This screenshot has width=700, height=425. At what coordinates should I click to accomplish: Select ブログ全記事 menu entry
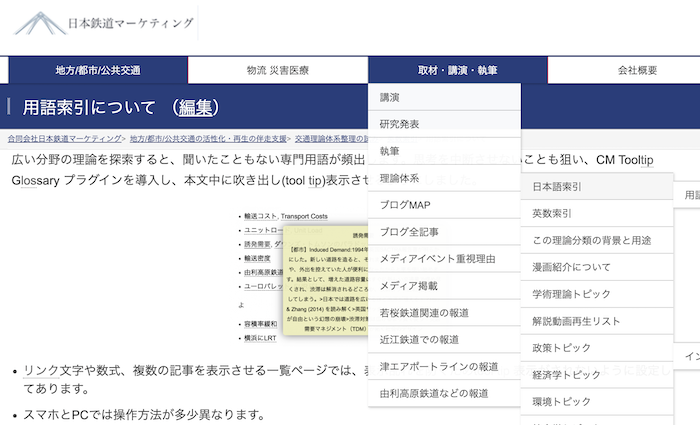pyautogui.click(x=444, y=232)
